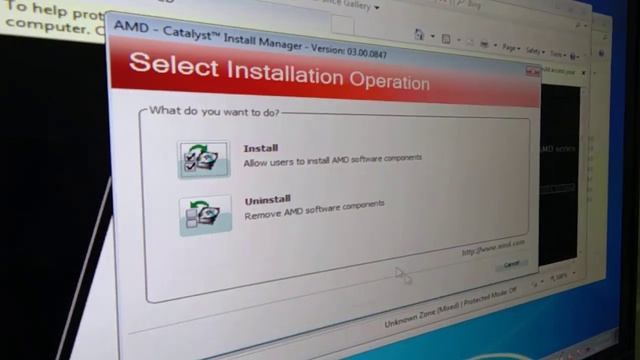Click Cancel in the Catalyst Install Manager
Viewport: 640px width, 360px height.
pos(511,265)
